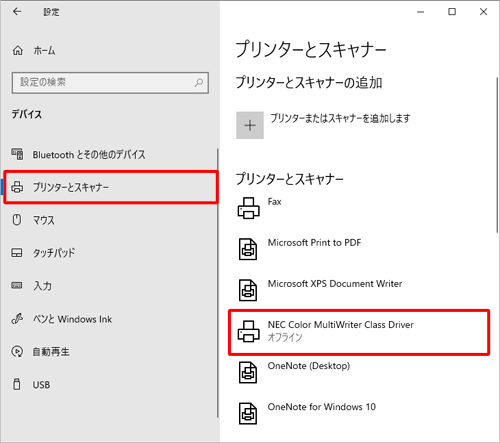Click the Bluetooth devices icon

pyautogui.click(x=17, y=154)
